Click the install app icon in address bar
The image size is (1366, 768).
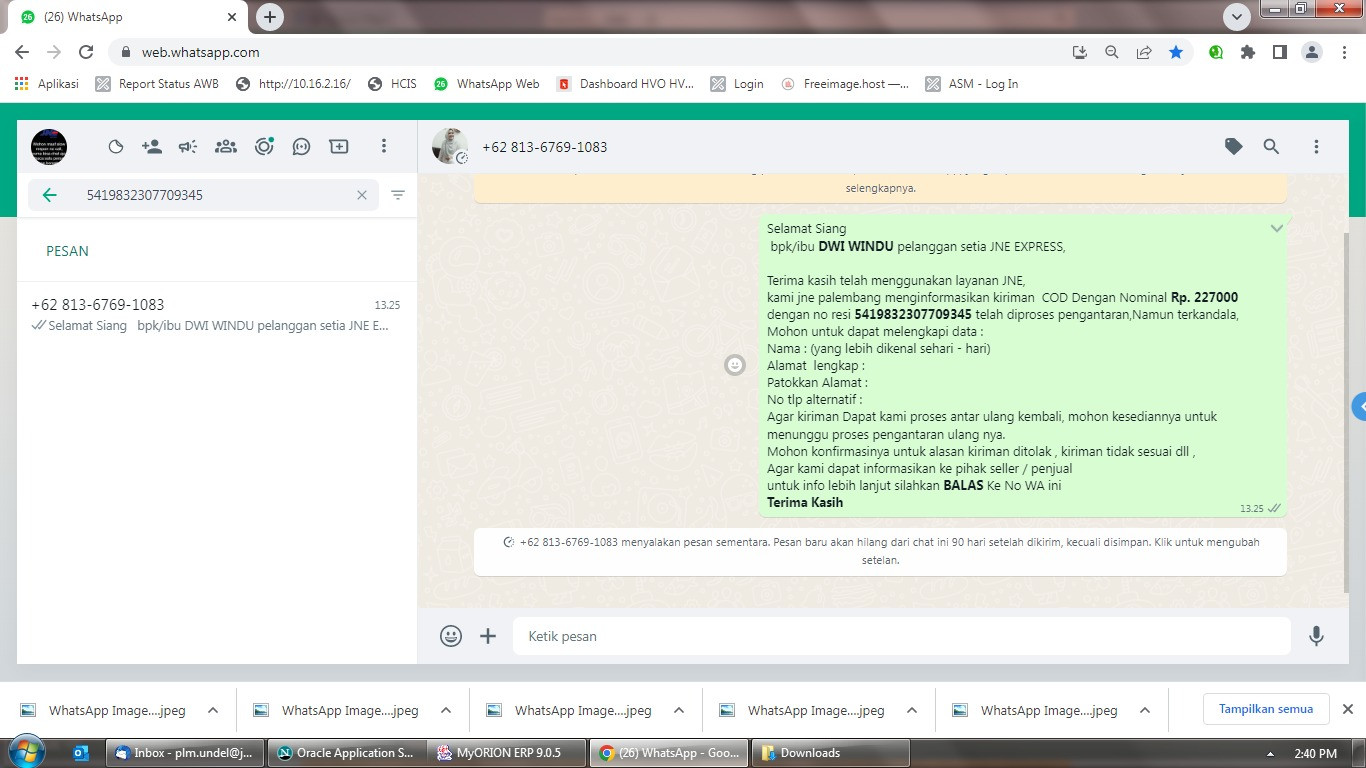click(1079, 52)
